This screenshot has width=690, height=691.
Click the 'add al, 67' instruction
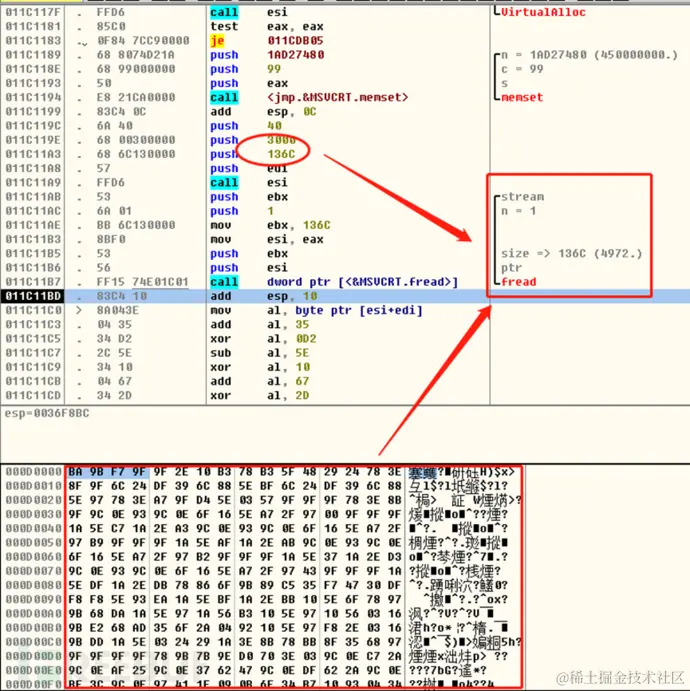(260, 381)
